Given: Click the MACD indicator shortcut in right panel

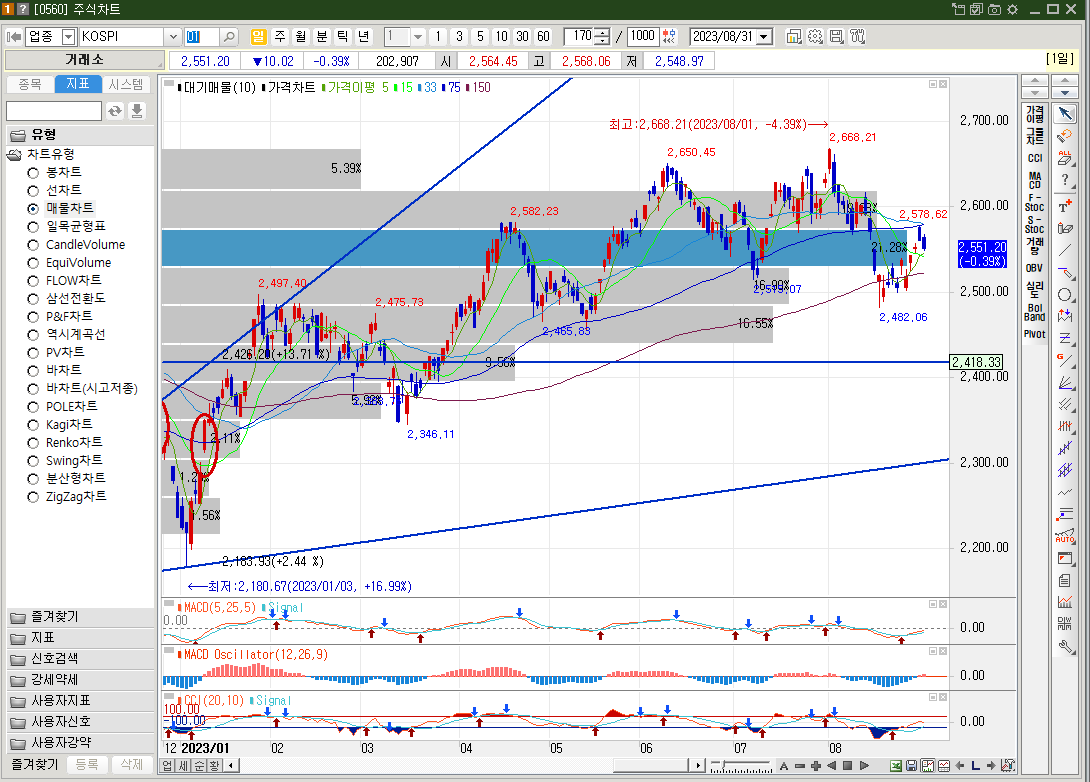Looking at the screenshot, I should (x=1034, y=180).
